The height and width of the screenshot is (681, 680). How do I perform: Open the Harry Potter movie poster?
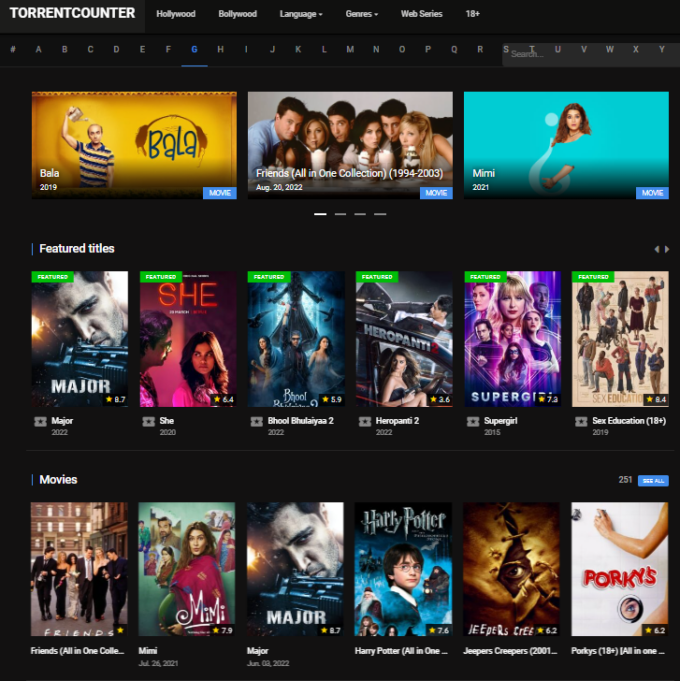click(403, 569)
